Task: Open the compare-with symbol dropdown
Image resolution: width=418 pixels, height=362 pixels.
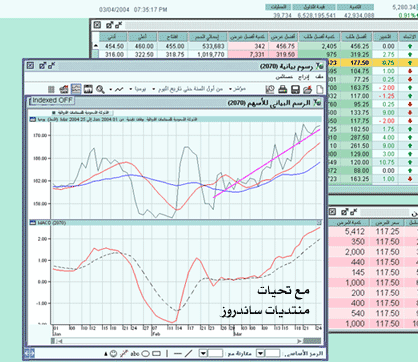Action: click(203, 353)
